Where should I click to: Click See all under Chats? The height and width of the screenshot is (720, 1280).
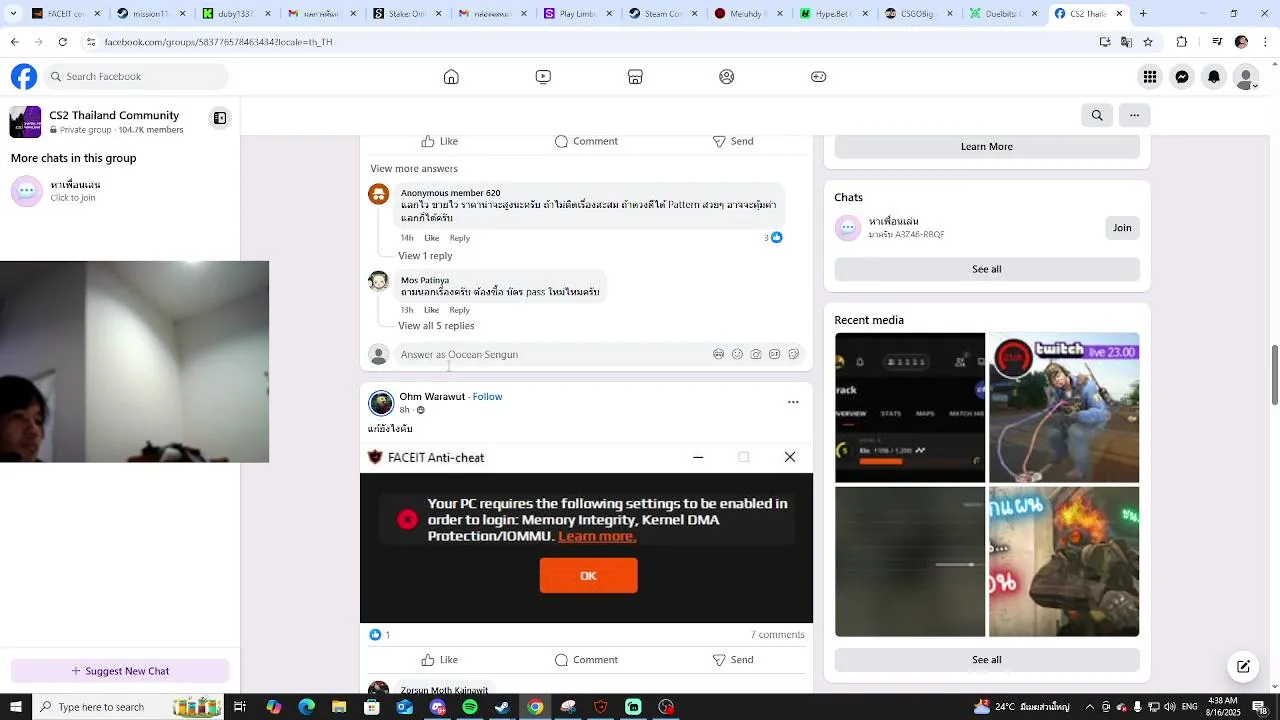point(987,269)
